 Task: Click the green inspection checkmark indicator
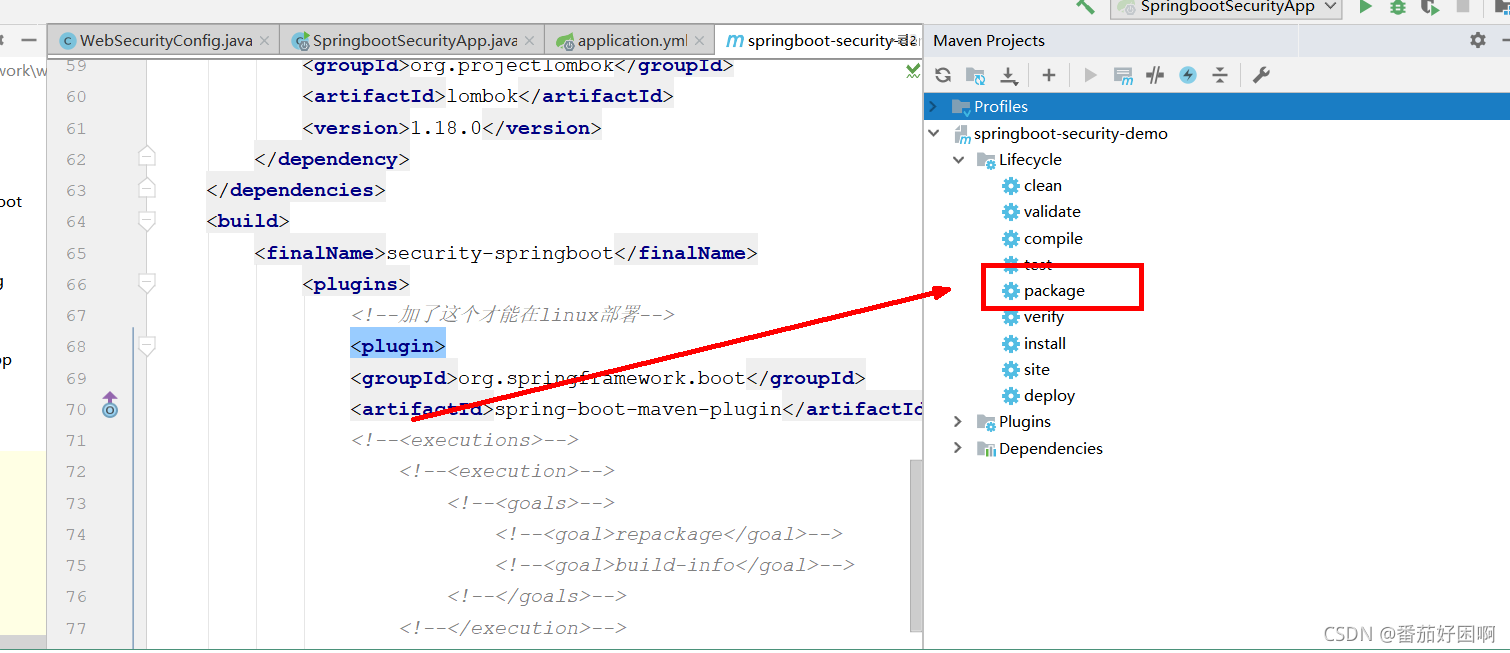coord(913,71)
